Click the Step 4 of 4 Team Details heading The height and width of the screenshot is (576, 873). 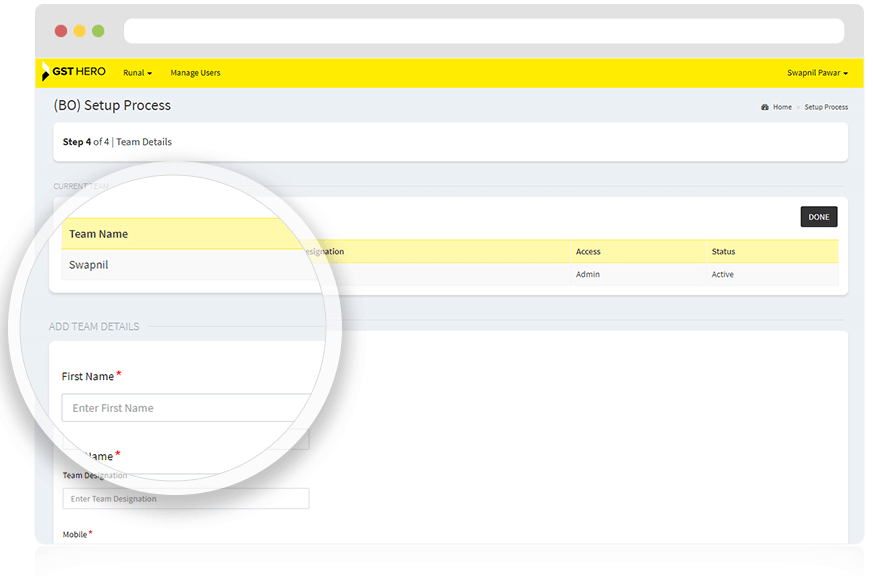(x=117, y=142)
